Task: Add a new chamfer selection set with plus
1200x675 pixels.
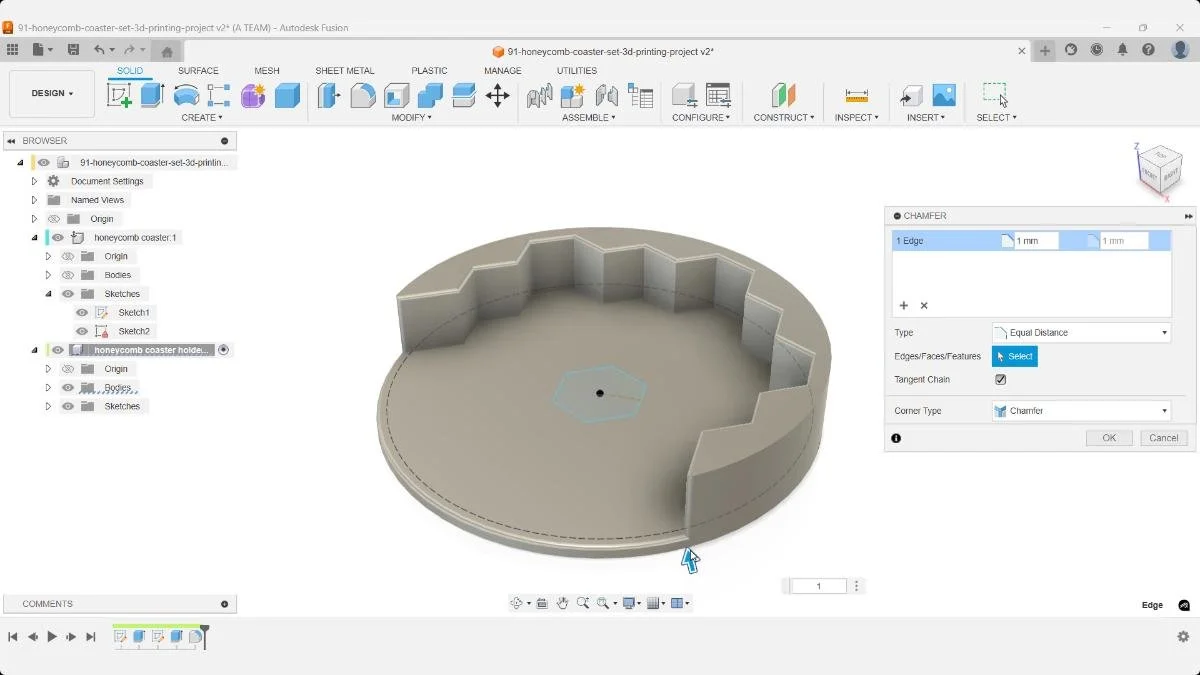Action: (903, 306)
